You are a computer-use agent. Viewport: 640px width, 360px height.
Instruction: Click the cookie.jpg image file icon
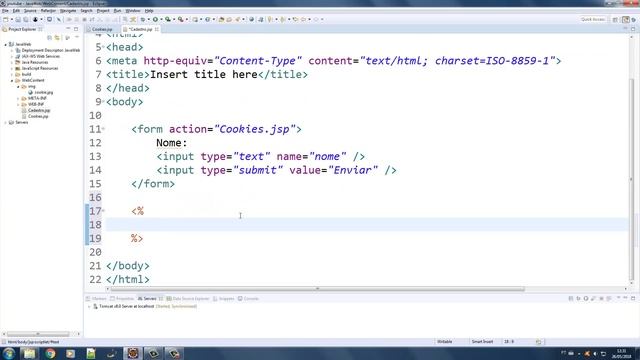30,93
